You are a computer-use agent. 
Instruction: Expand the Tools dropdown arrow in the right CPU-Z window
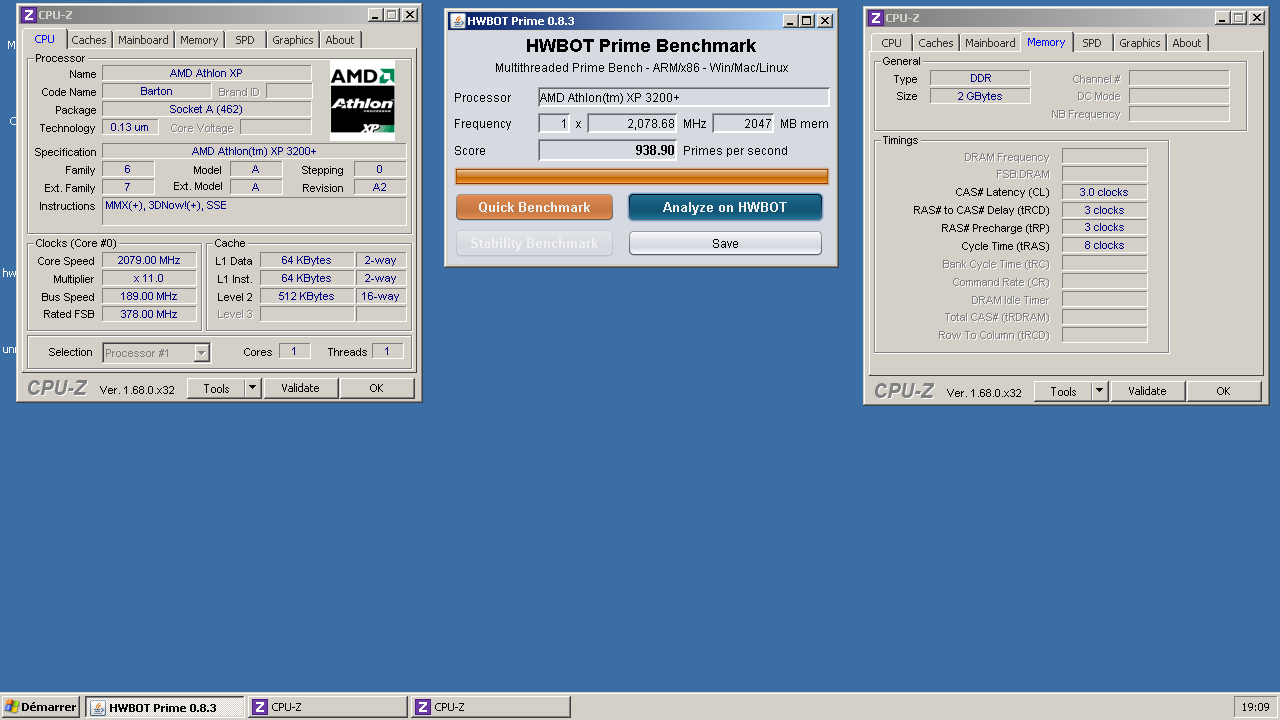point(1100,391)
